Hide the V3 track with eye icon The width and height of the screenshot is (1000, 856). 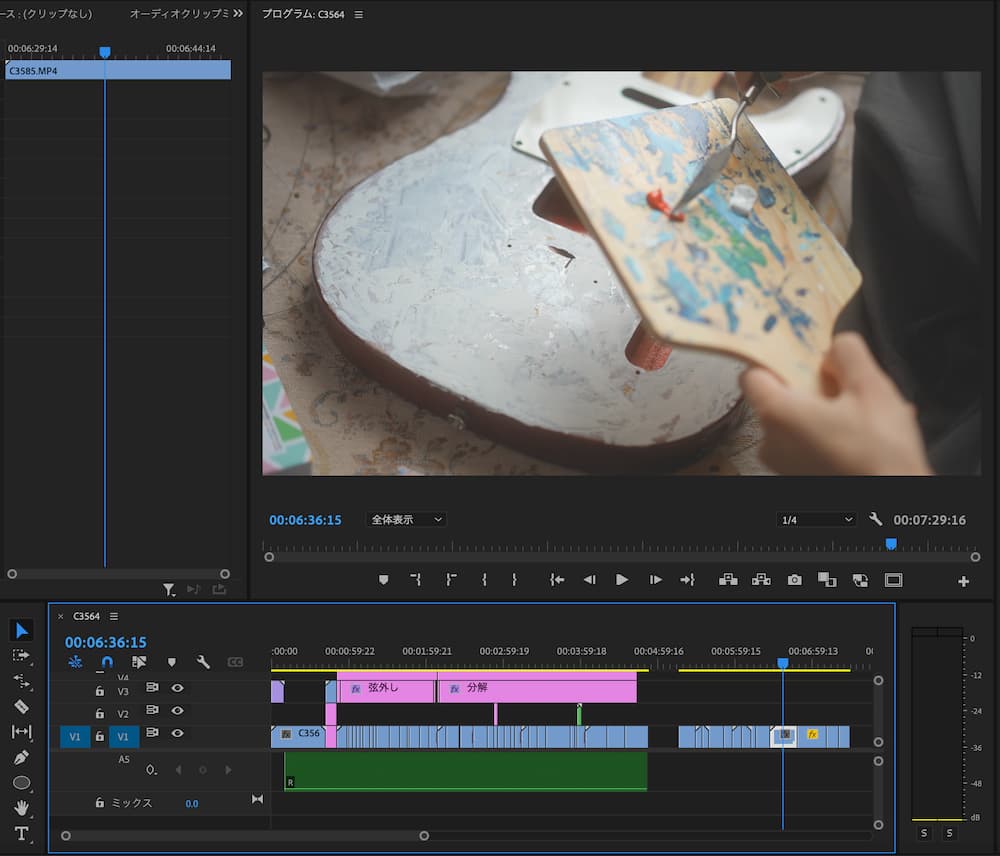(177, 689)
